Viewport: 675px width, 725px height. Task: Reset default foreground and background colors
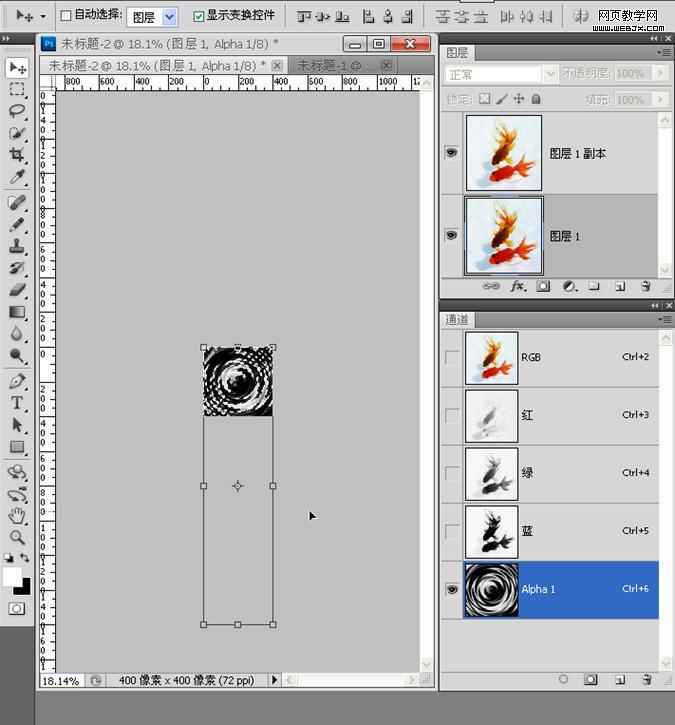pyautogui.click(x=8, y=558)
